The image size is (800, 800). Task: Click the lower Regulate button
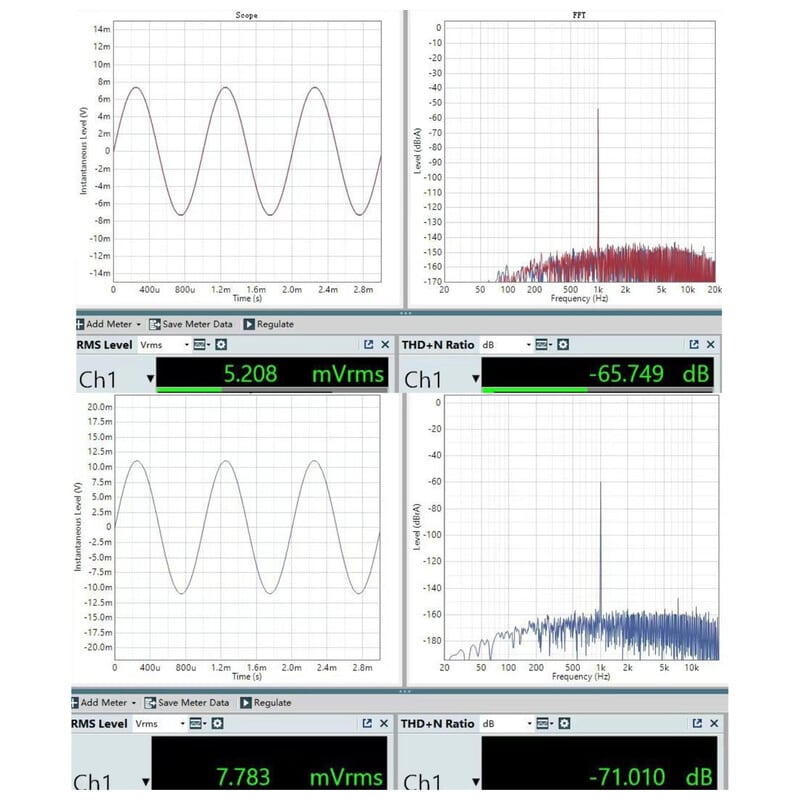tap(265, 702)
